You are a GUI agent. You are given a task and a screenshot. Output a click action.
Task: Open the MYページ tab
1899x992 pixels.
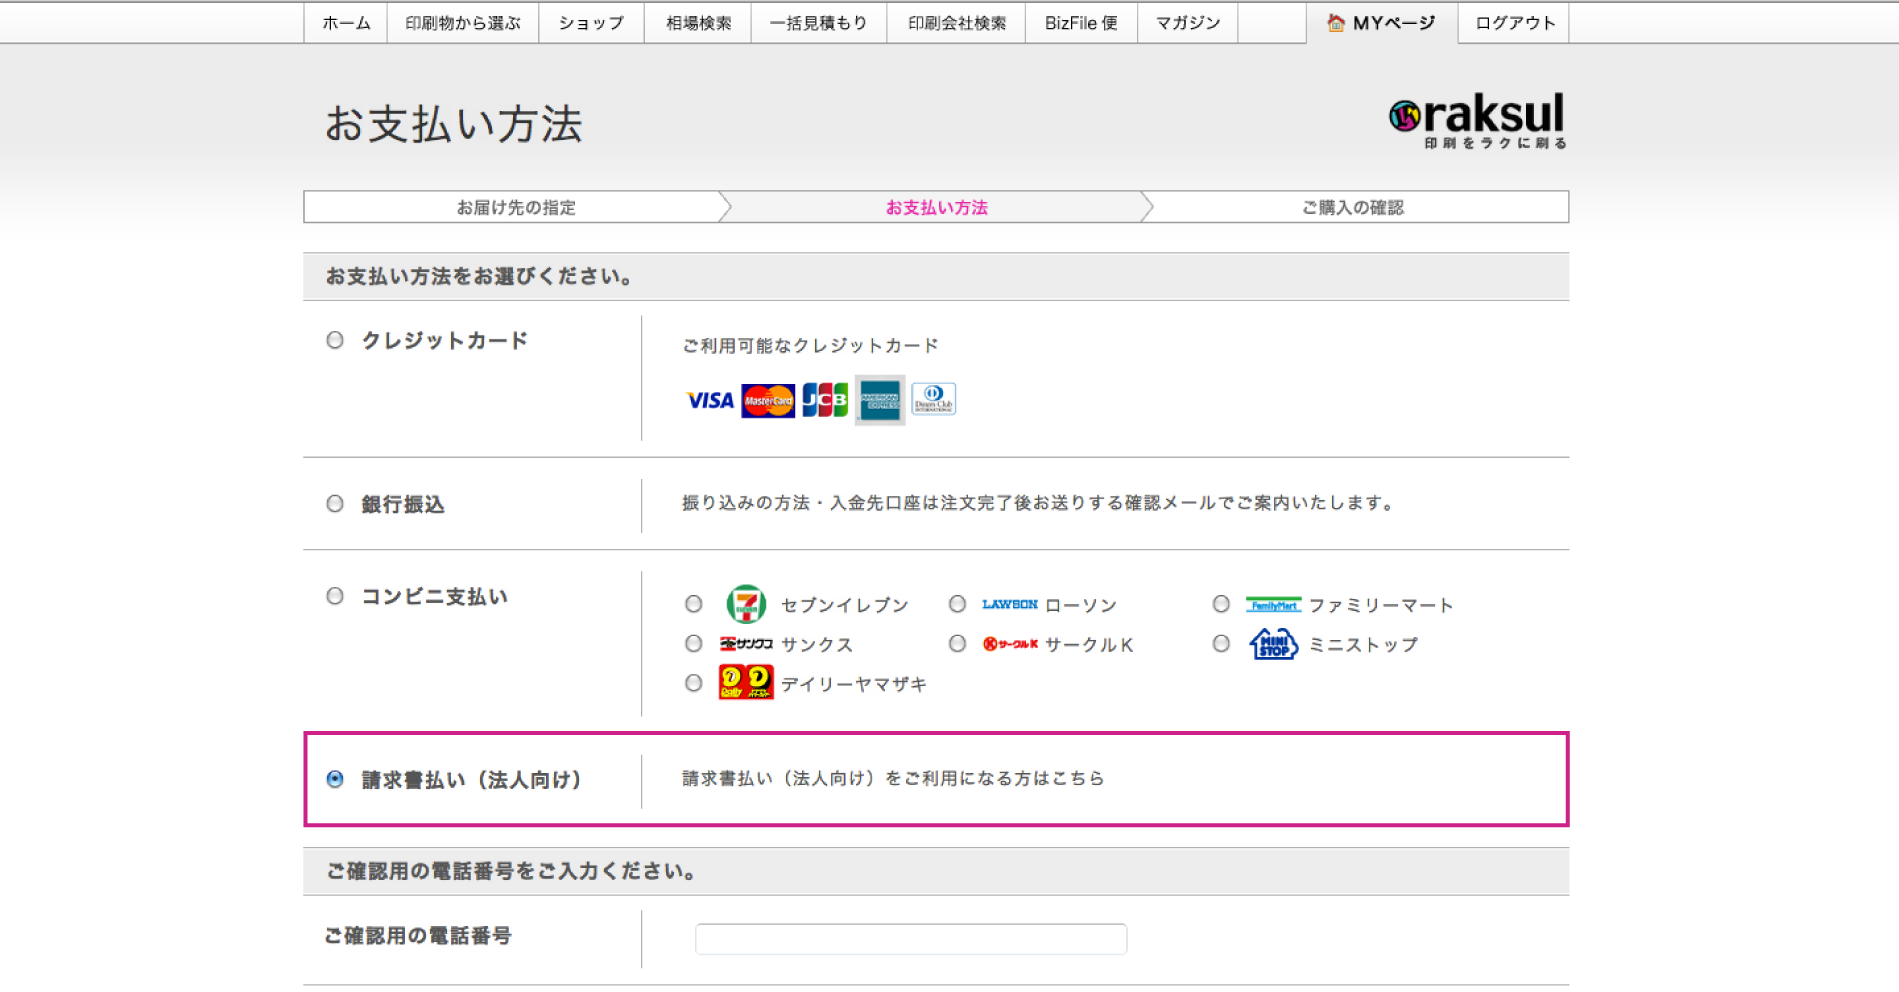(1381, 23)
